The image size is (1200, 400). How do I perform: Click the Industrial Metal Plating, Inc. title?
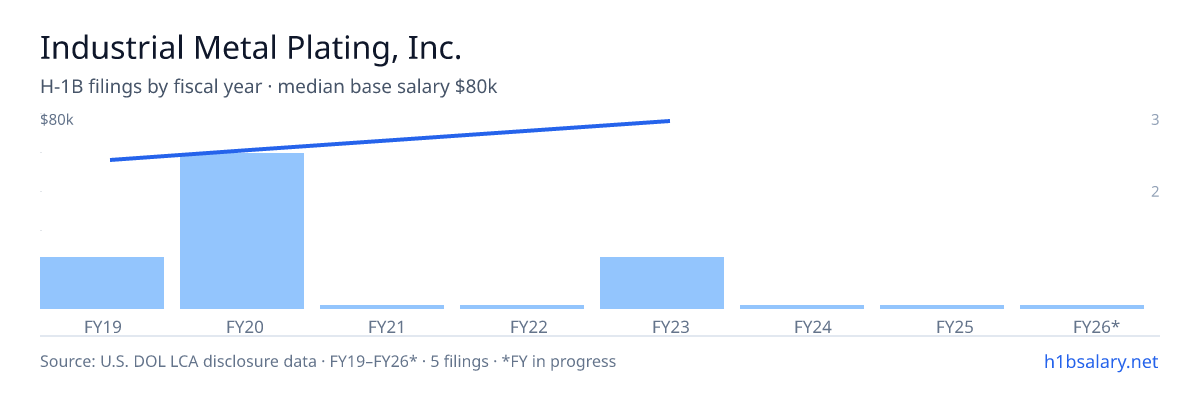(251, 48)
